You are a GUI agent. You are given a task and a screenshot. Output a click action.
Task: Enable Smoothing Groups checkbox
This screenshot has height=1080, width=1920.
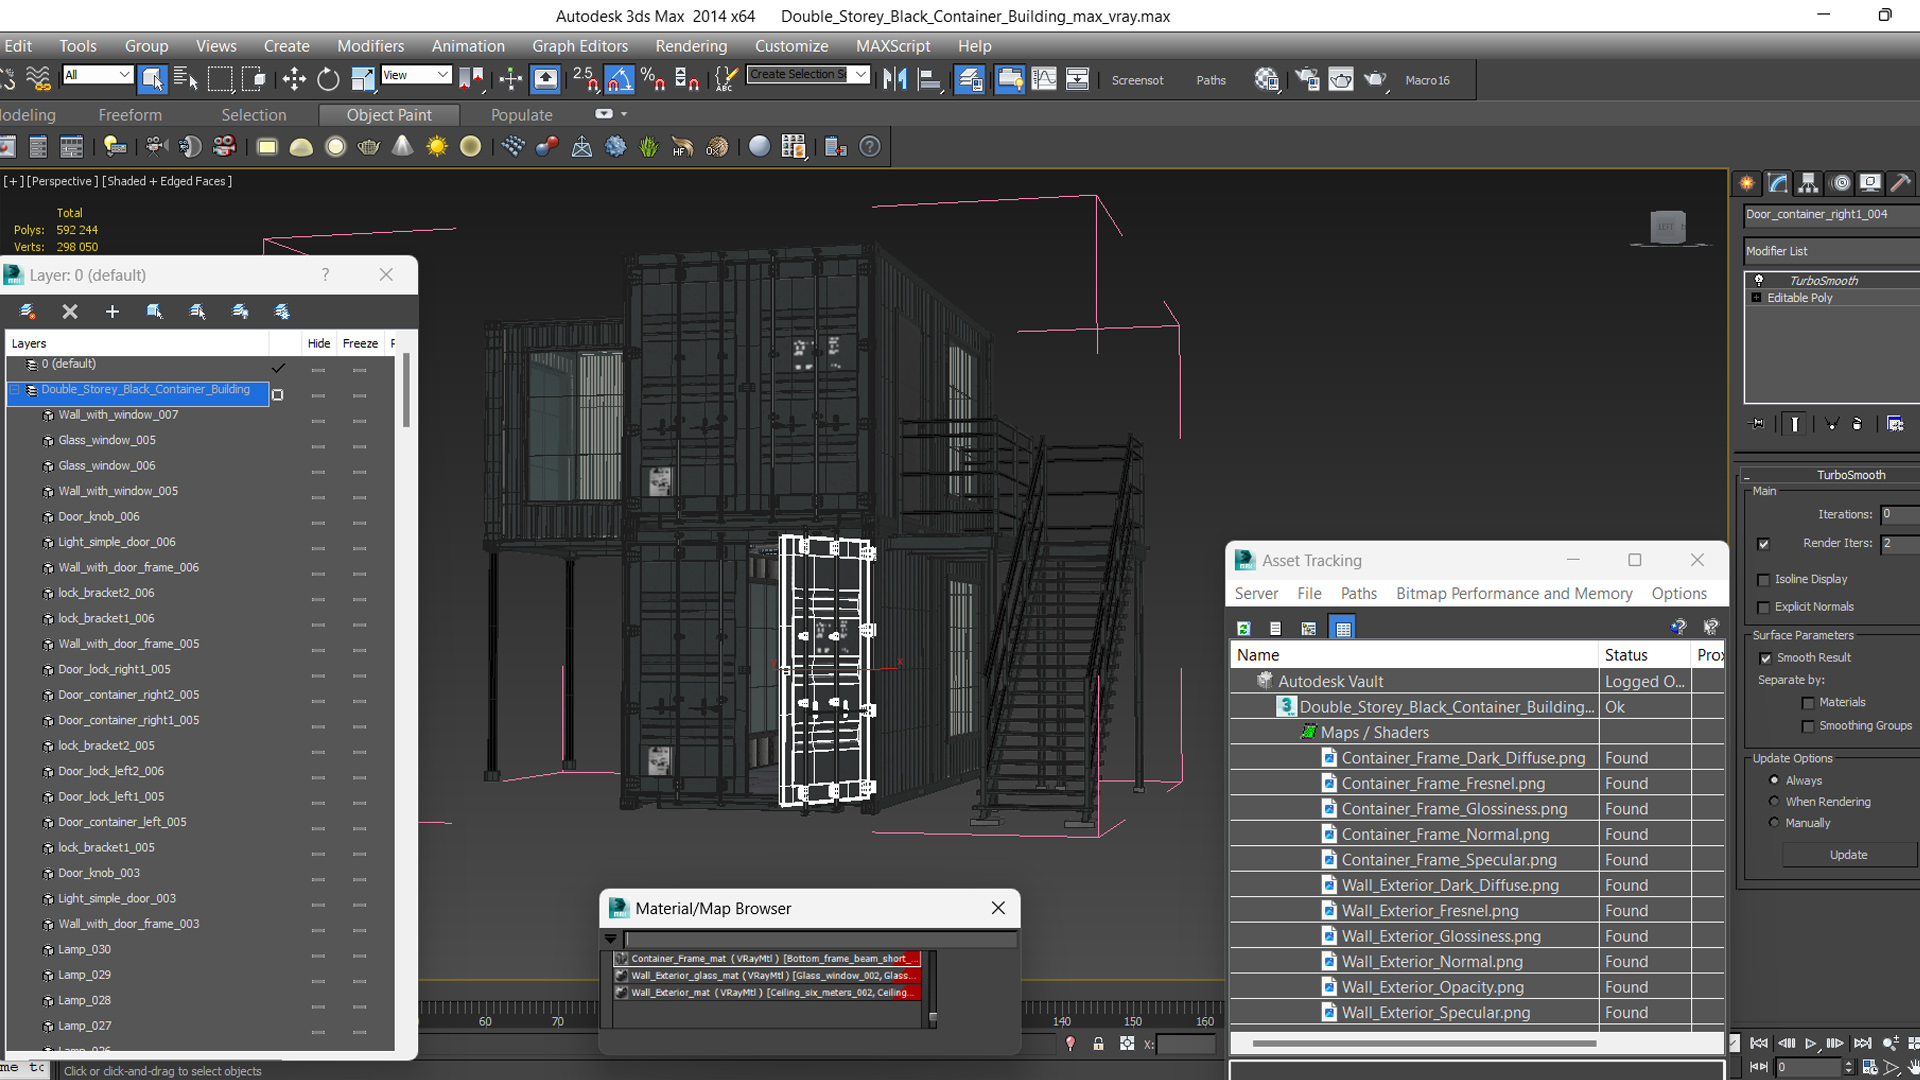(1808, 727)
